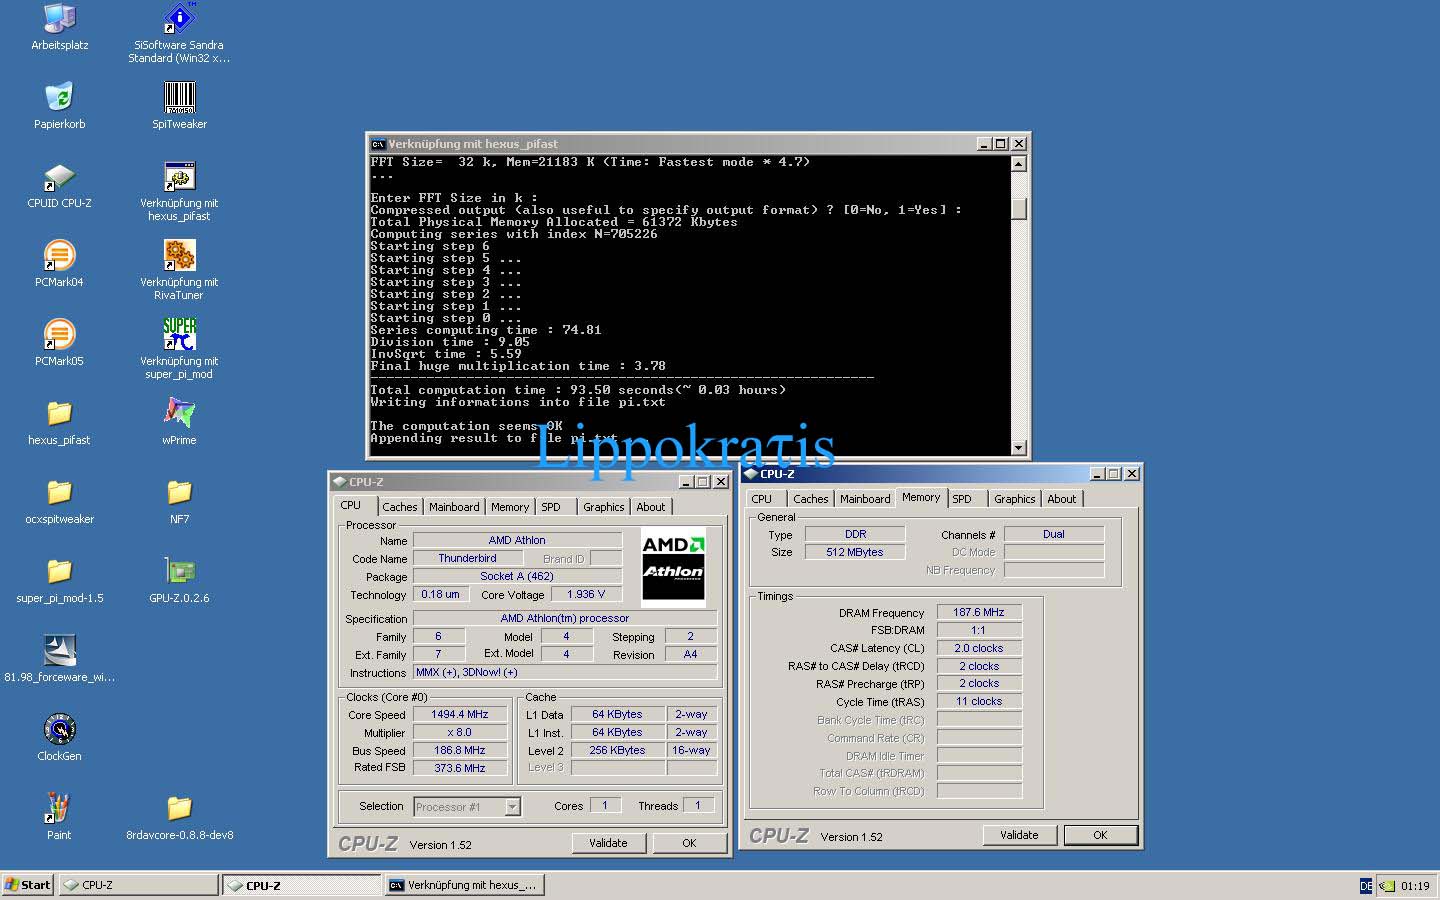Click the Core Voltage 1.936 V value
Viewport: 1440px width, 900px height.
click(586, 594)
